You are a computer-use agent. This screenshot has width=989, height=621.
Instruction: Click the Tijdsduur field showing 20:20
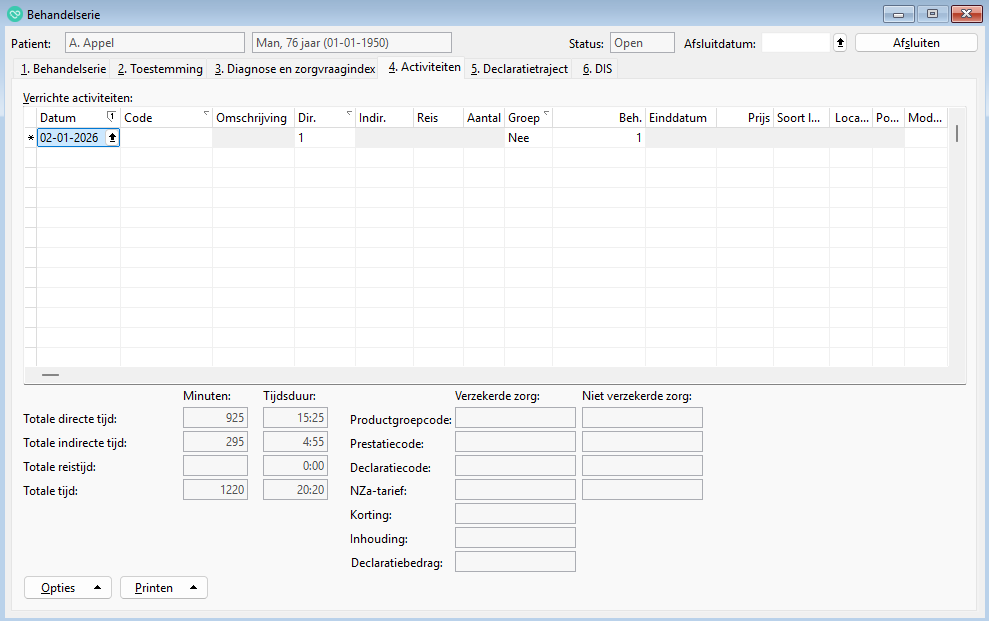pyautogui.click(x=295, y=489)
